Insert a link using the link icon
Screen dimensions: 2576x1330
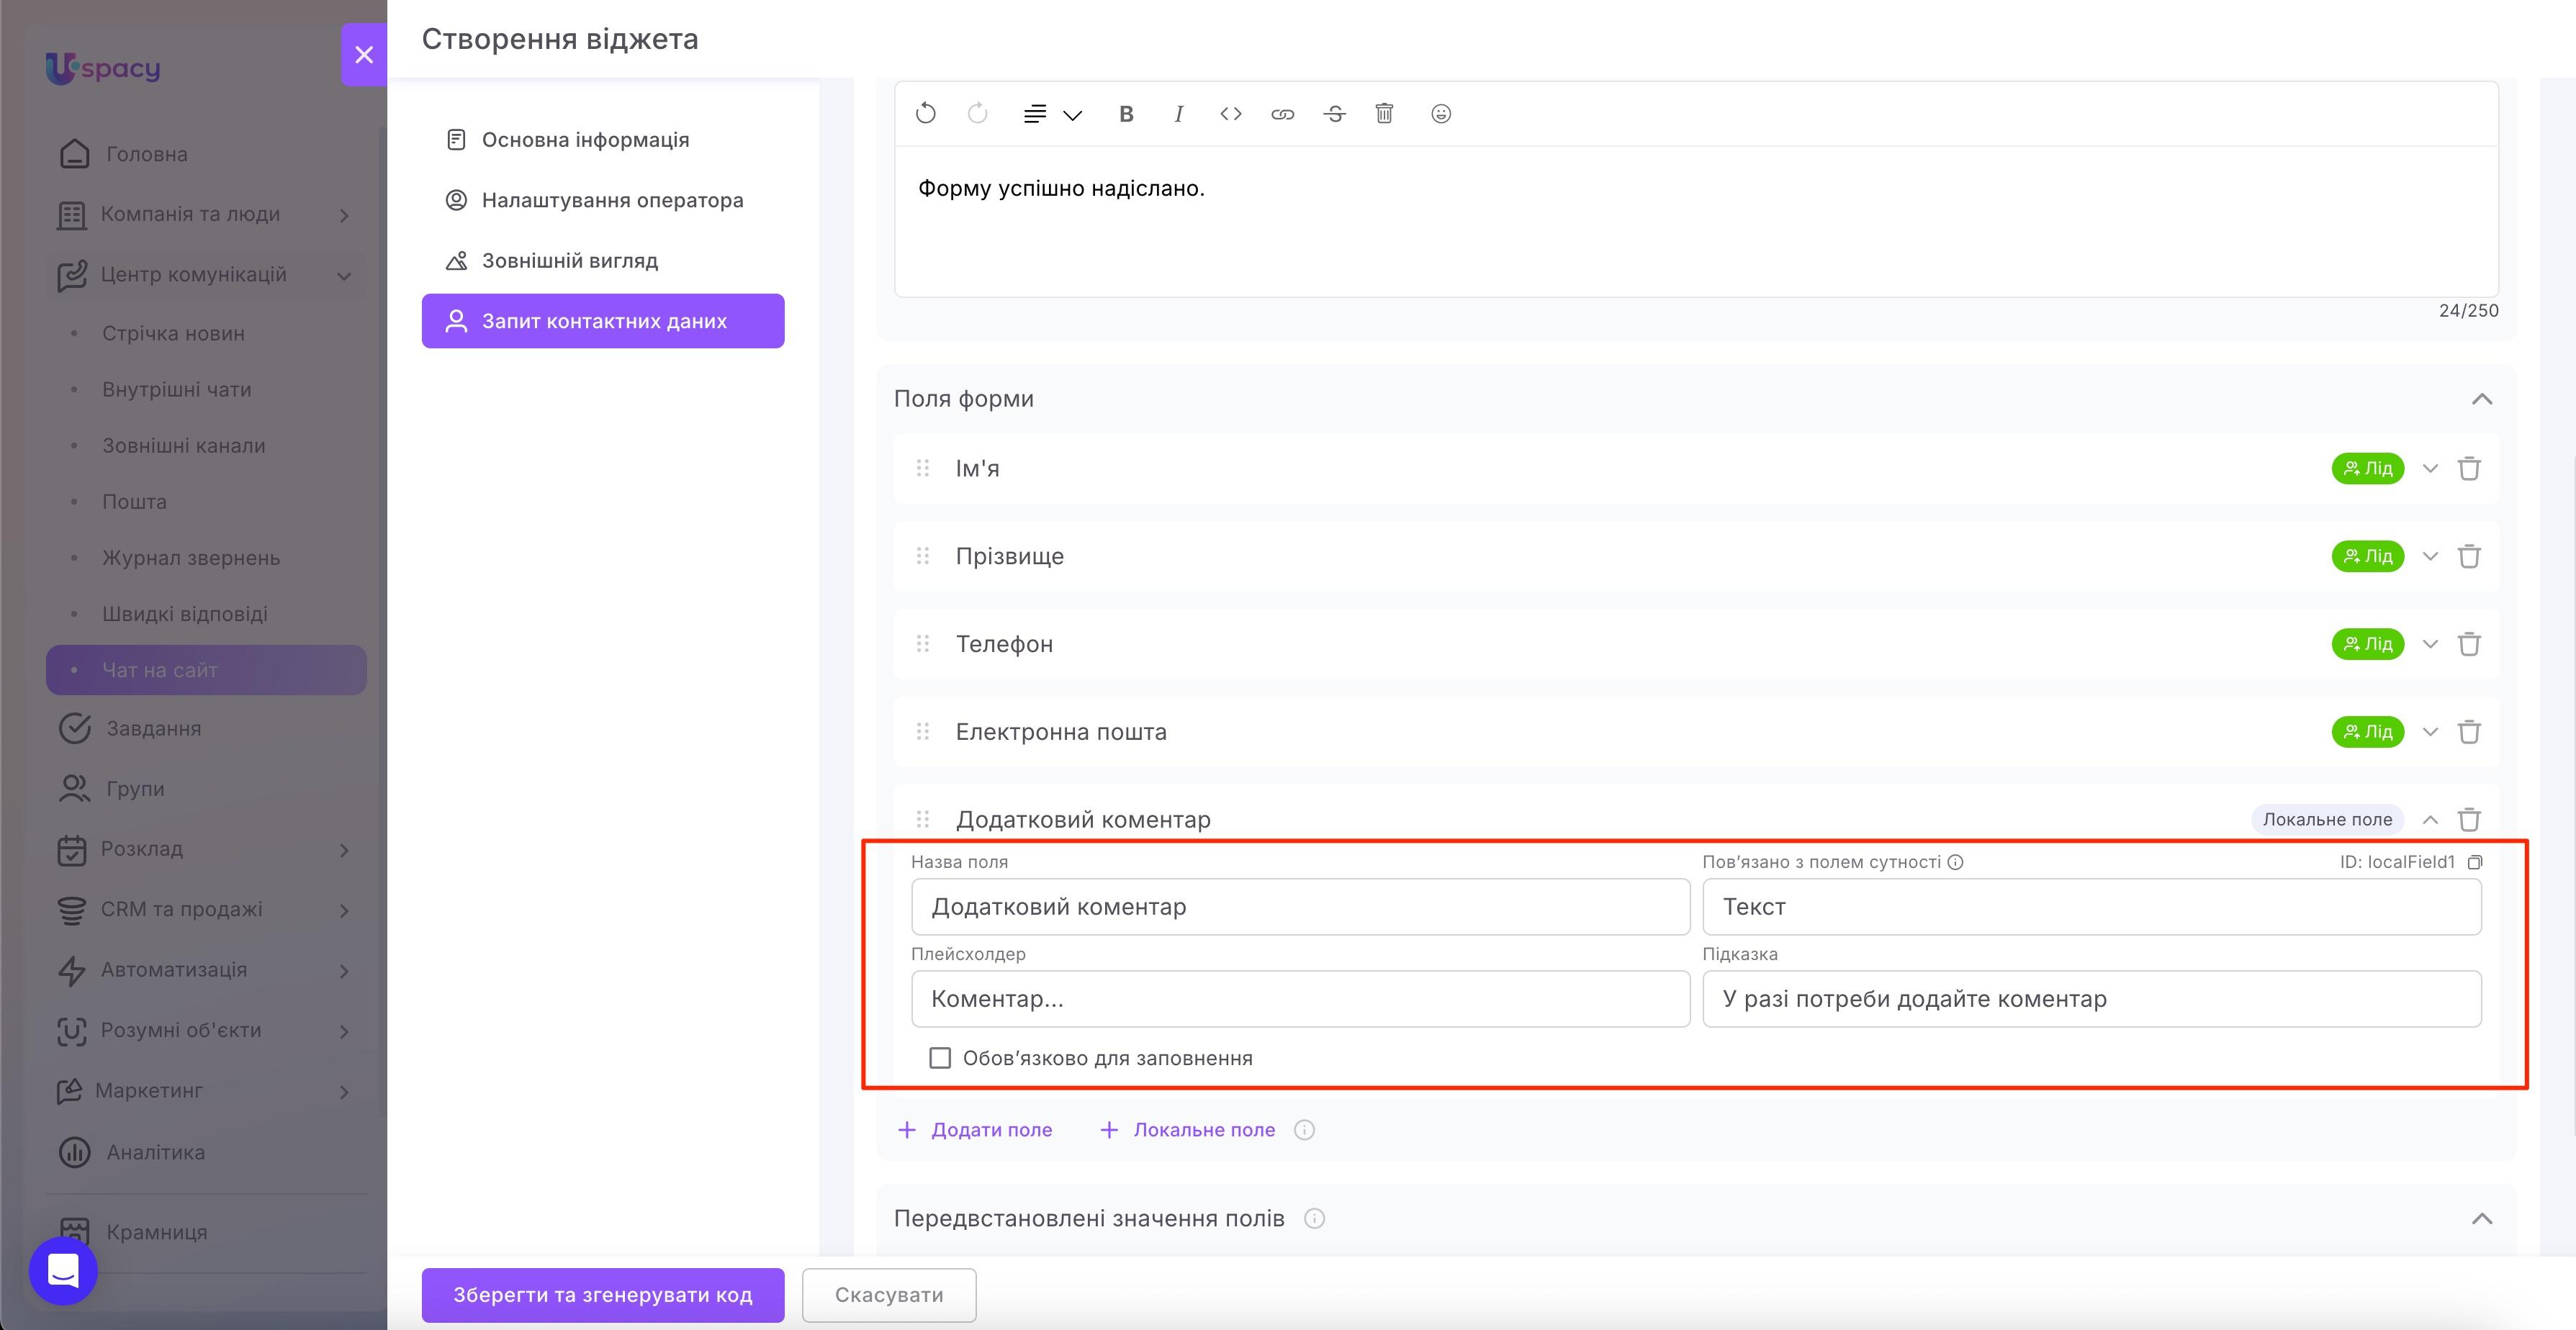pyautogui.click(x=1282, y=114)
